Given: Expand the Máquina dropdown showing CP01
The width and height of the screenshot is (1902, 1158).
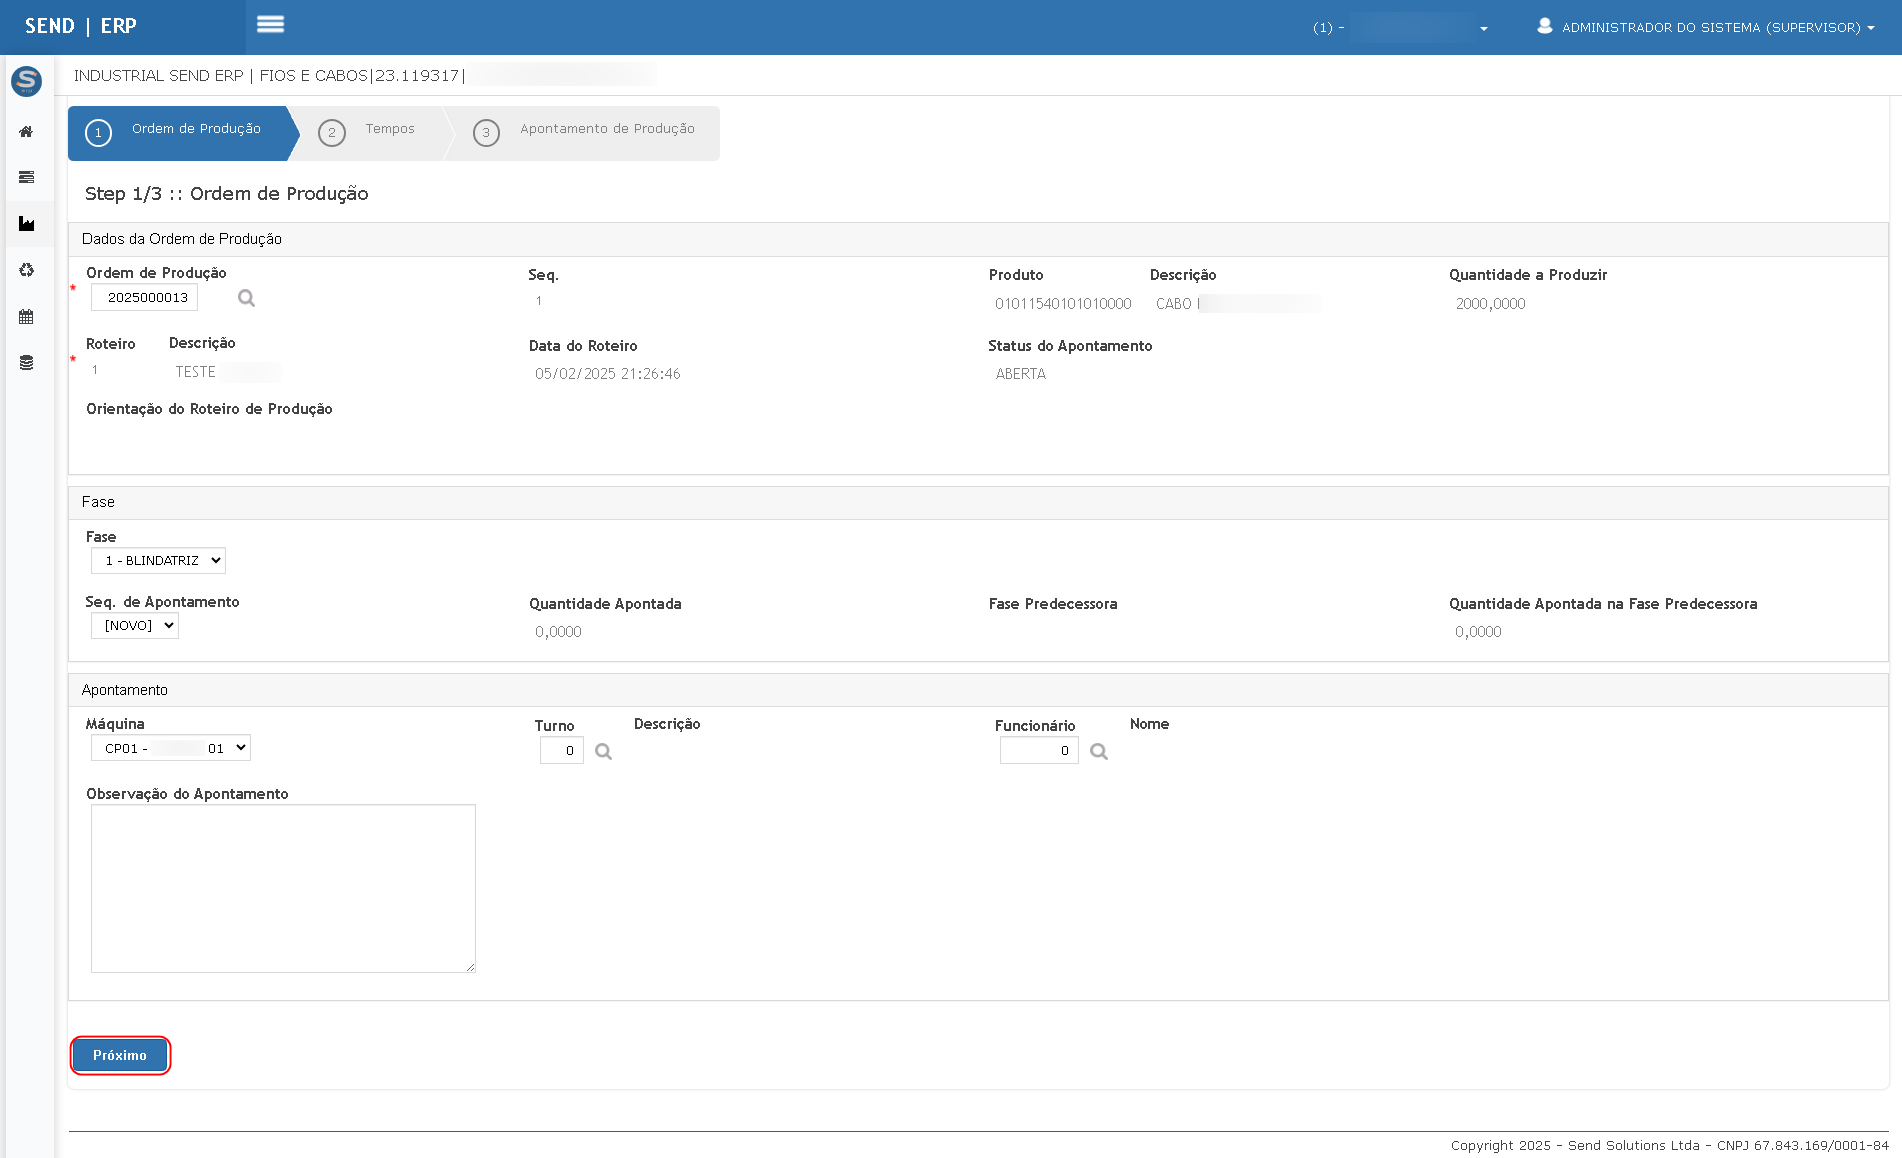Looking at the screenshot, I should (170, 748).
